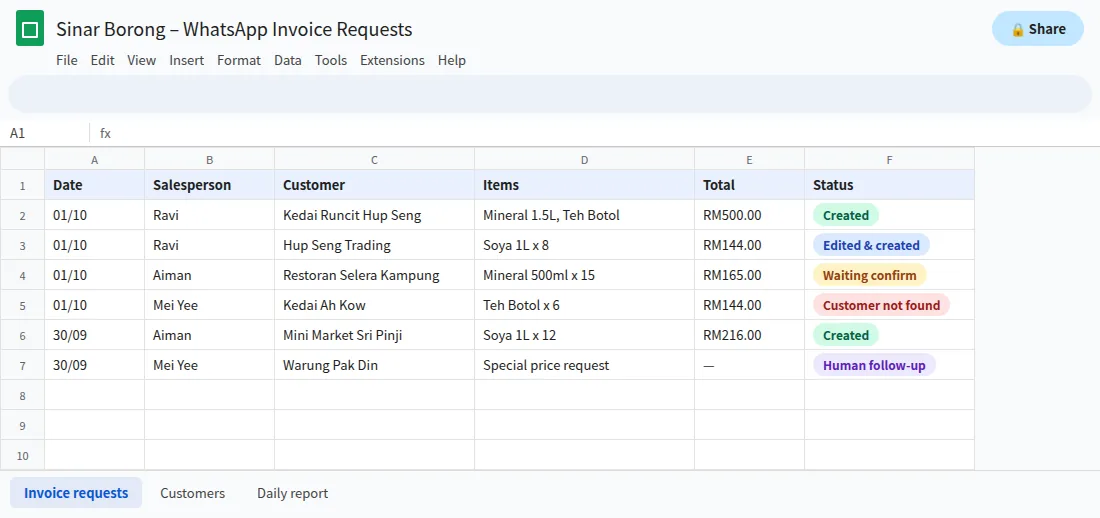Viewport: 1100px width, 518px height.
Task: Click the Salesperson header cell
Action: [x=210, y=185]
